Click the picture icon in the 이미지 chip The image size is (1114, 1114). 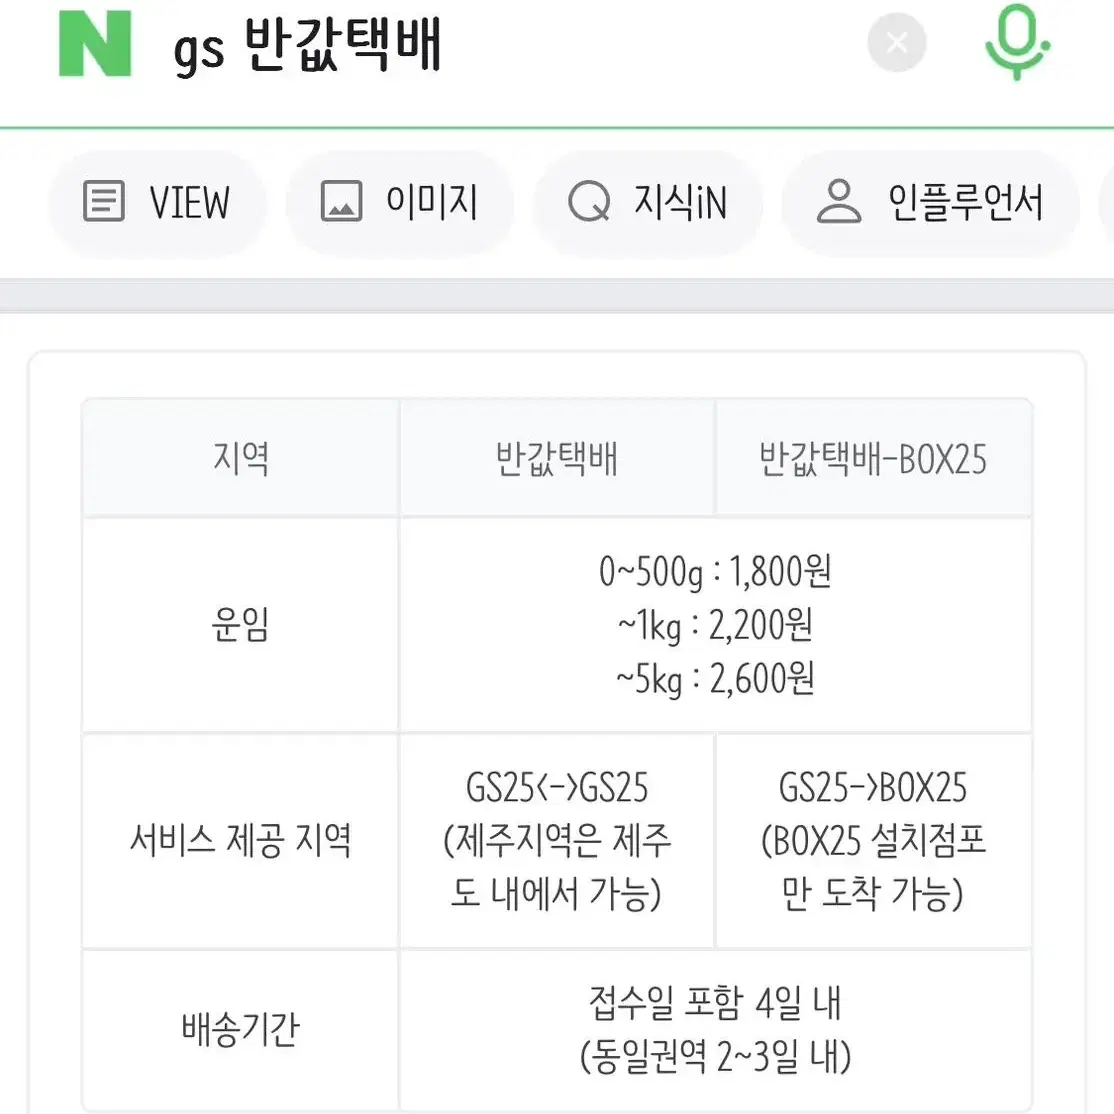[x=341, y=201]
